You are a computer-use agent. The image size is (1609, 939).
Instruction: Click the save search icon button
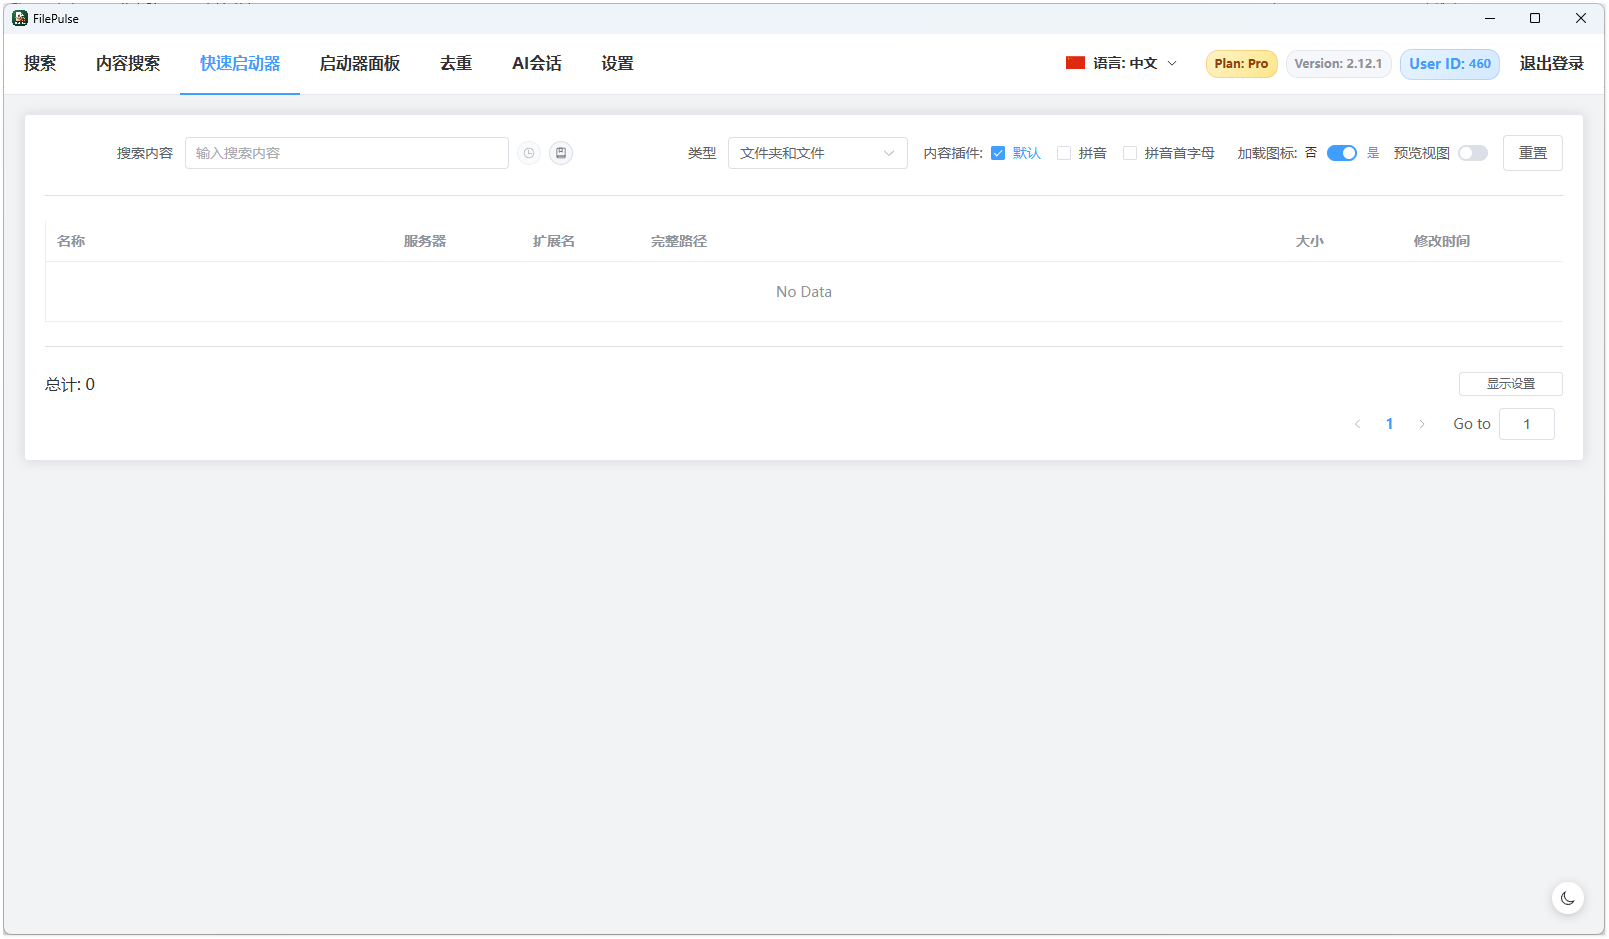(x=561, y=153)
